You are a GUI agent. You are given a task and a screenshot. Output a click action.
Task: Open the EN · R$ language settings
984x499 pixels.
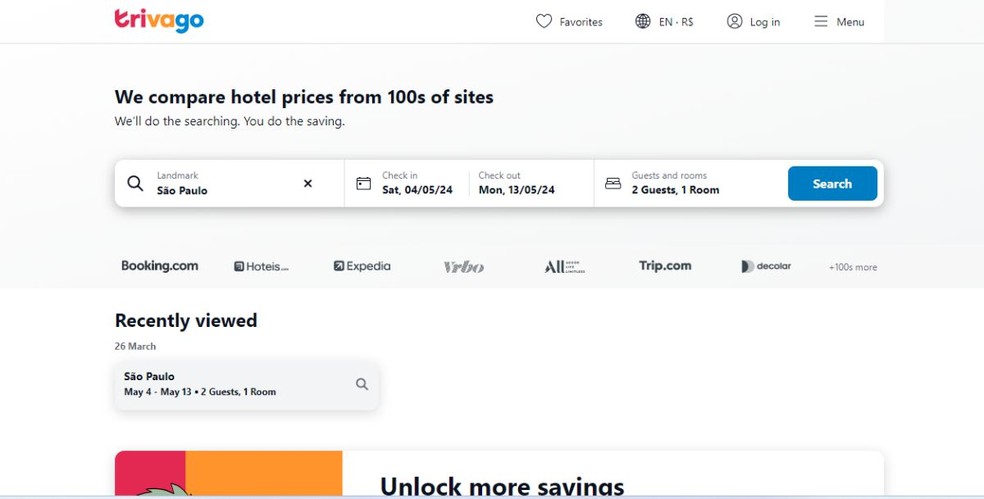[676, 22]
